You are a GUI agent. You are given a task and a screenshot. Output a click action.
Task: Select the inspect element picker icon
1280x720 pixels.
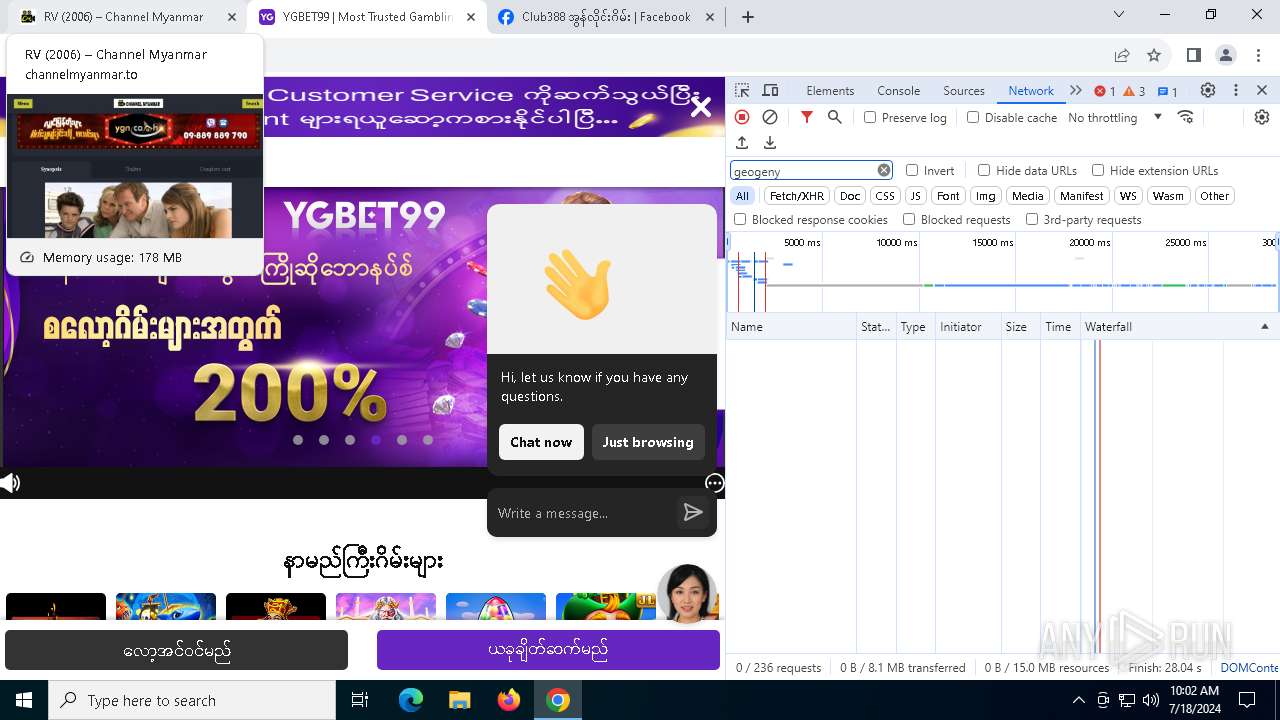pos(742,90)
